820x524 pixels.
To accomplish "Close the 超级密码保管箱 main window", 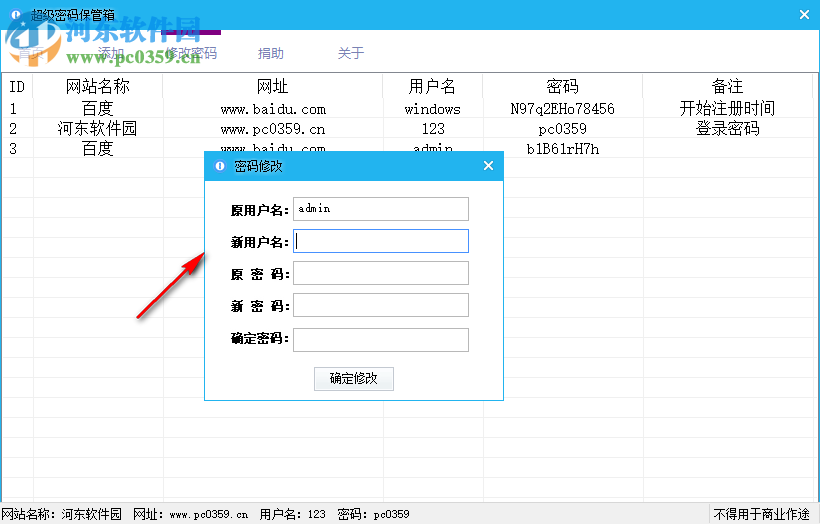I will click(x=804, y=15).
